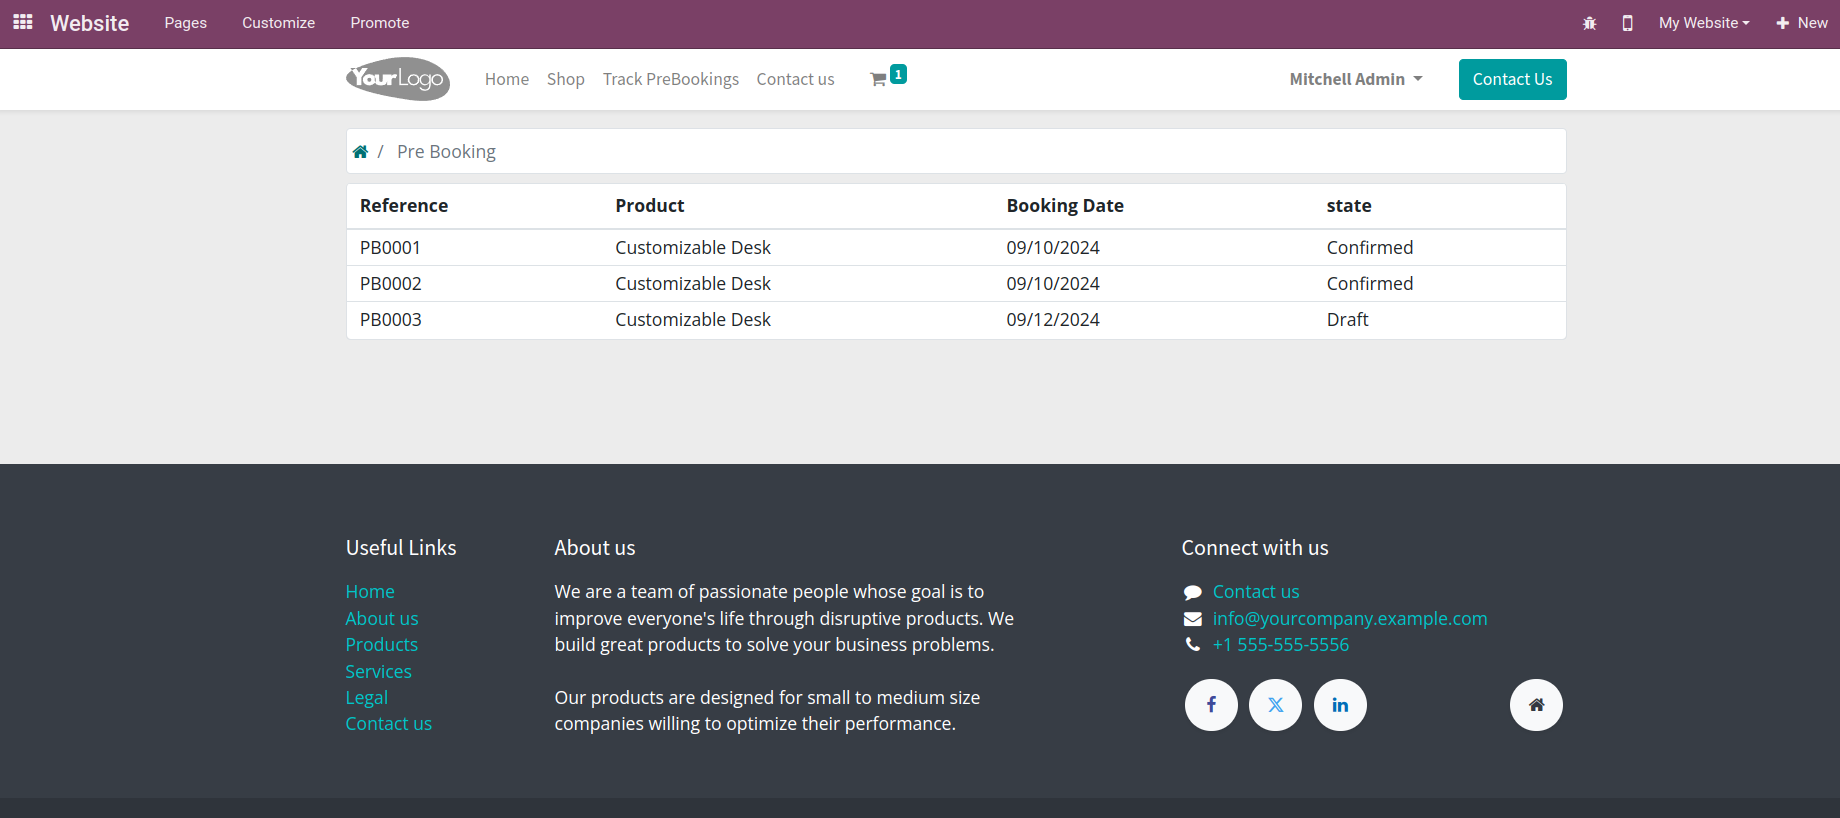Open the X (Twitter) social icon
This screenshot has height=818, width=1840.
1275,705
